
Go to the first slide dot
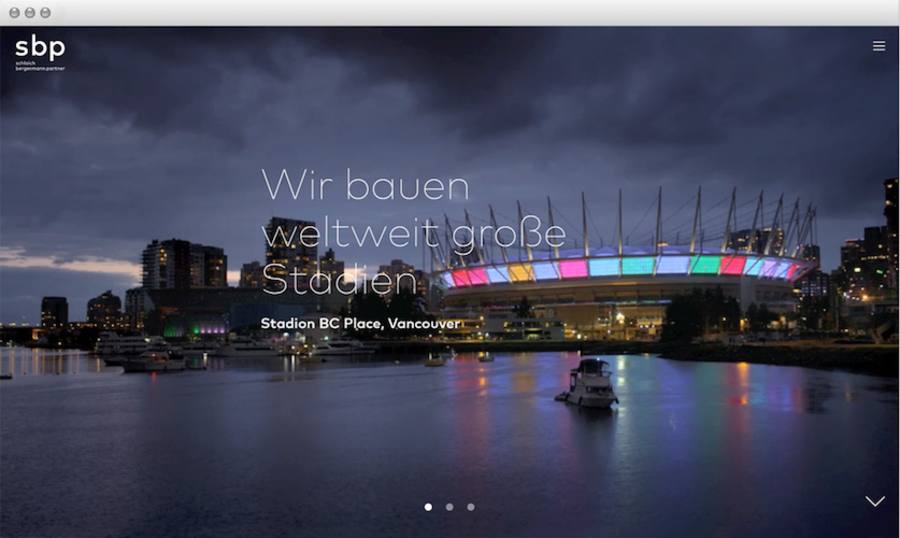point(428,507)
